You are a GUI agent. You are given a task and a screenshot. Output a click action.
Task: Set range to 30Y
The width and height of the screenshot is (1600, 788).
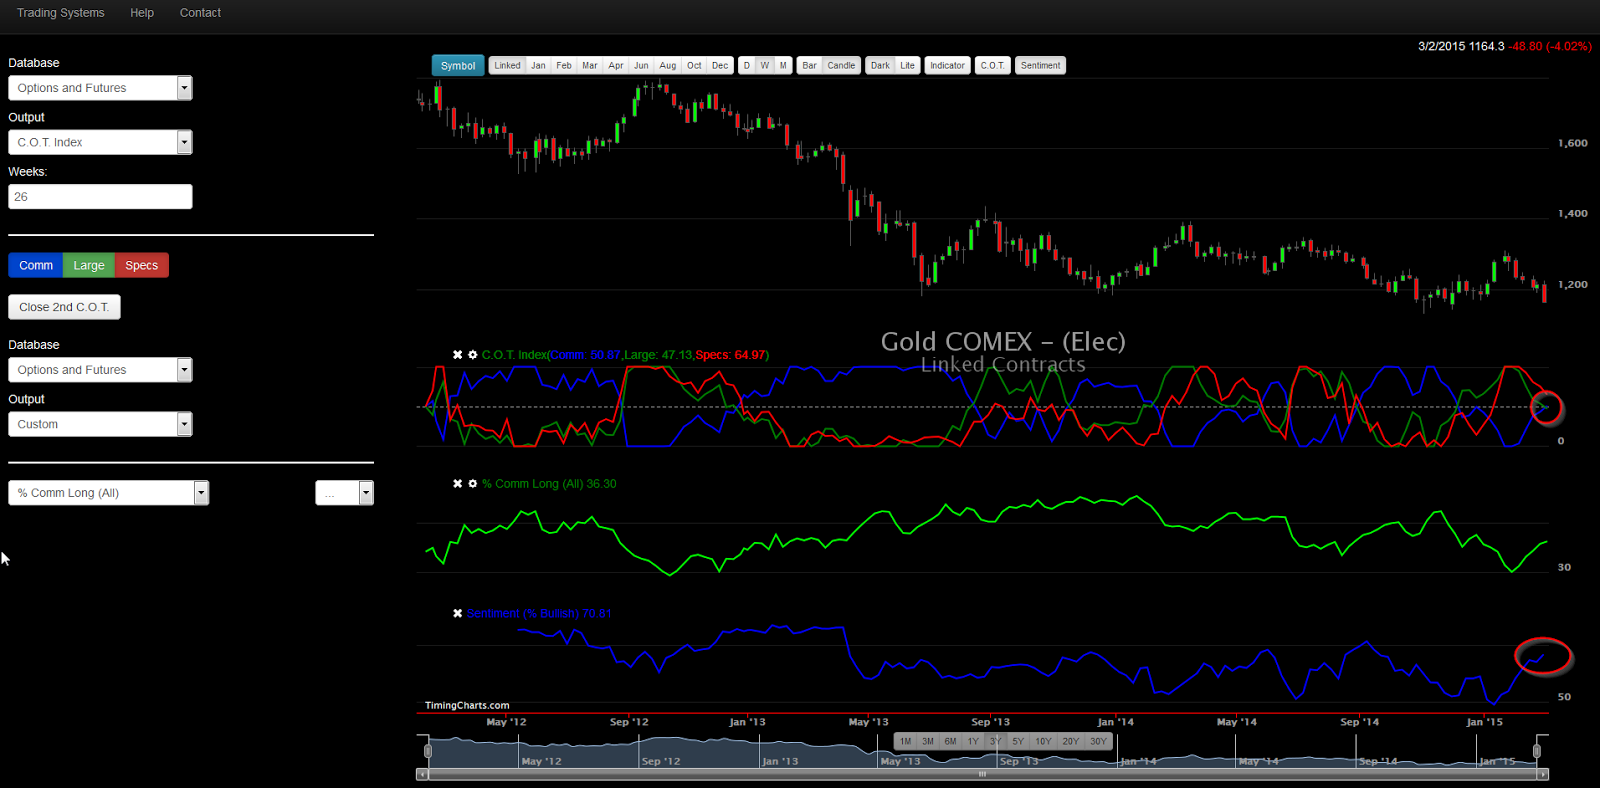coord(1098,741)
